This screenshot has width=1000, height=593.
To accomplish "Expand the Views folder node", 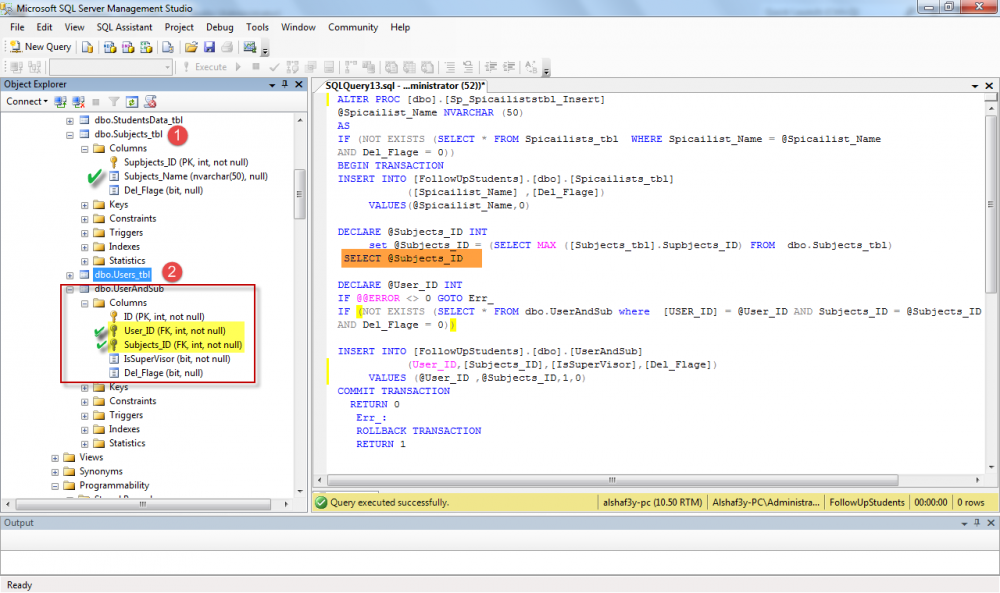I will pyautogui.click(x=55, y=458).
